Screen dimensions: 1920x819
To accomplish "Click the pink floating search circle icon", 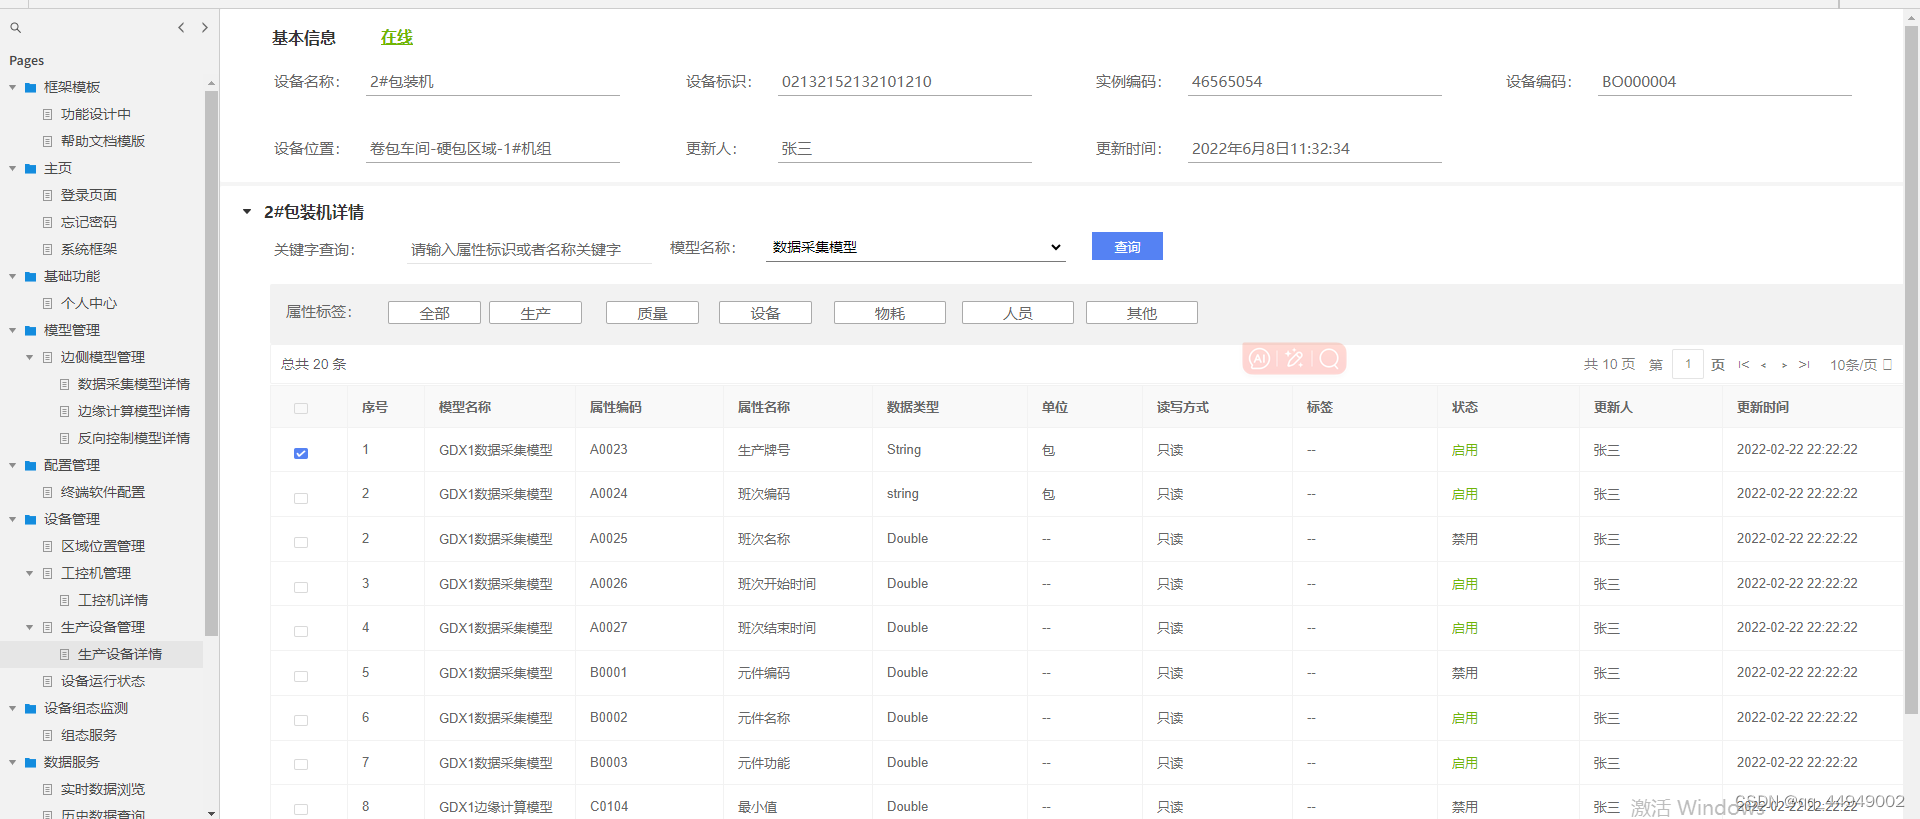I will tap(1329, 359).
